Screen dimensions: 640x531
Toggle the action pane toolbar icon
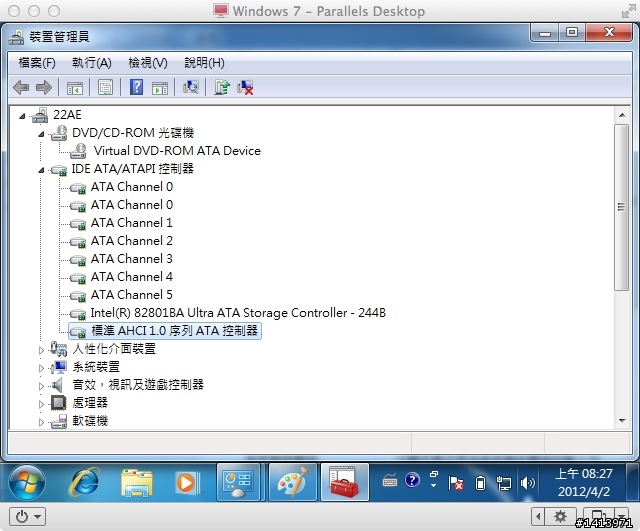[160, 87]
